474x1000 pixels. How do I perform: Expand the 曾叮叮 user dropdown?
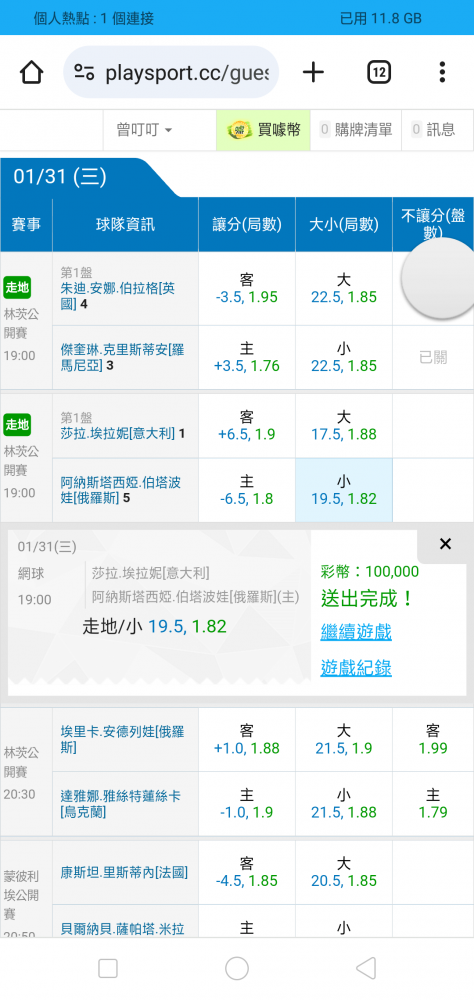(144, 130)
